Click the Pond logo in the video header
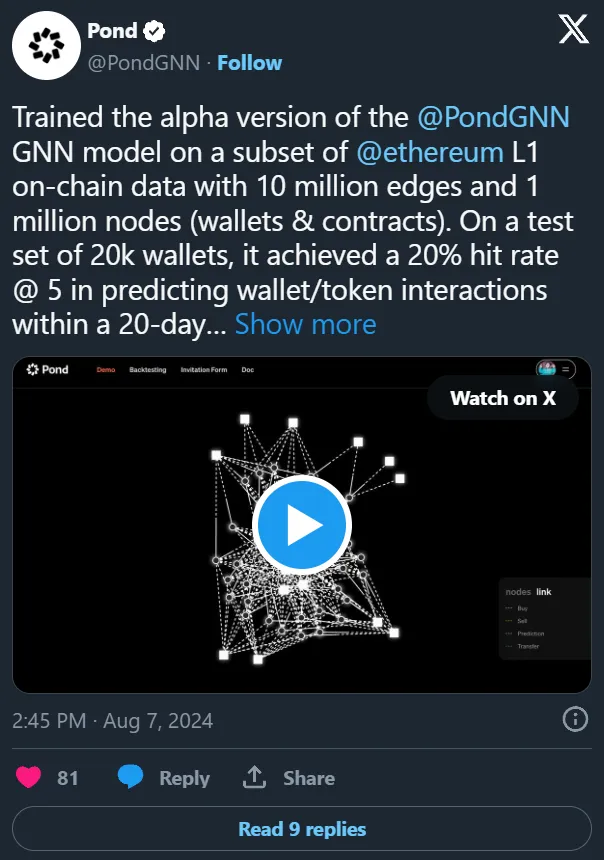Screen dimensions: 604x860 tap(48, 370)
